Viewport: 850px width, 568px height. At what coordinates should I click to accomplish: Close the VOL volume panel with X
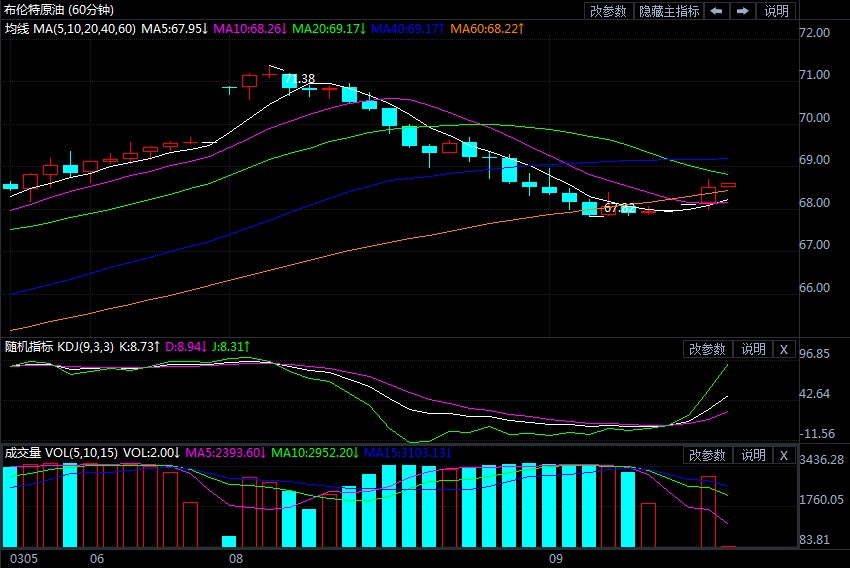(x=784, y=455)
